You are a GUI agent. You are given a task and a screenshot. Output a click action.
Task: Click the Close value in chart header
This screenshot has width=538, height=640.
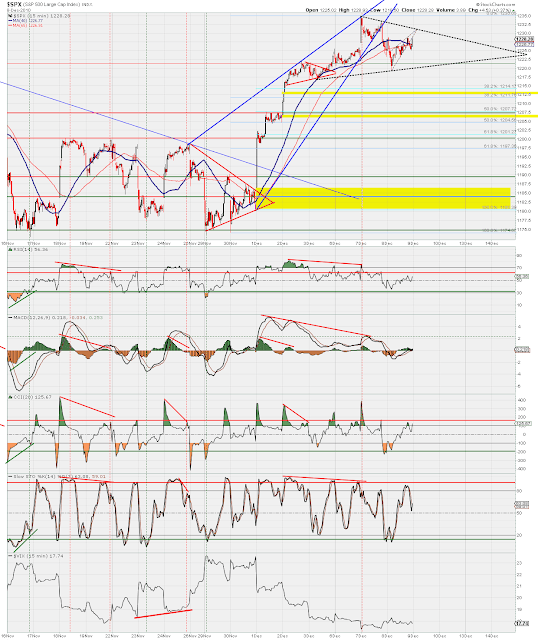tap(428, 10)
